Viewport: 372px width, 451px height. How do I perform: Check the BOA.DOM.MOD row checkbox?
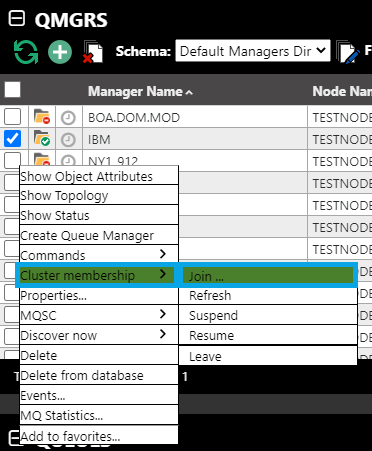(13, 117)
